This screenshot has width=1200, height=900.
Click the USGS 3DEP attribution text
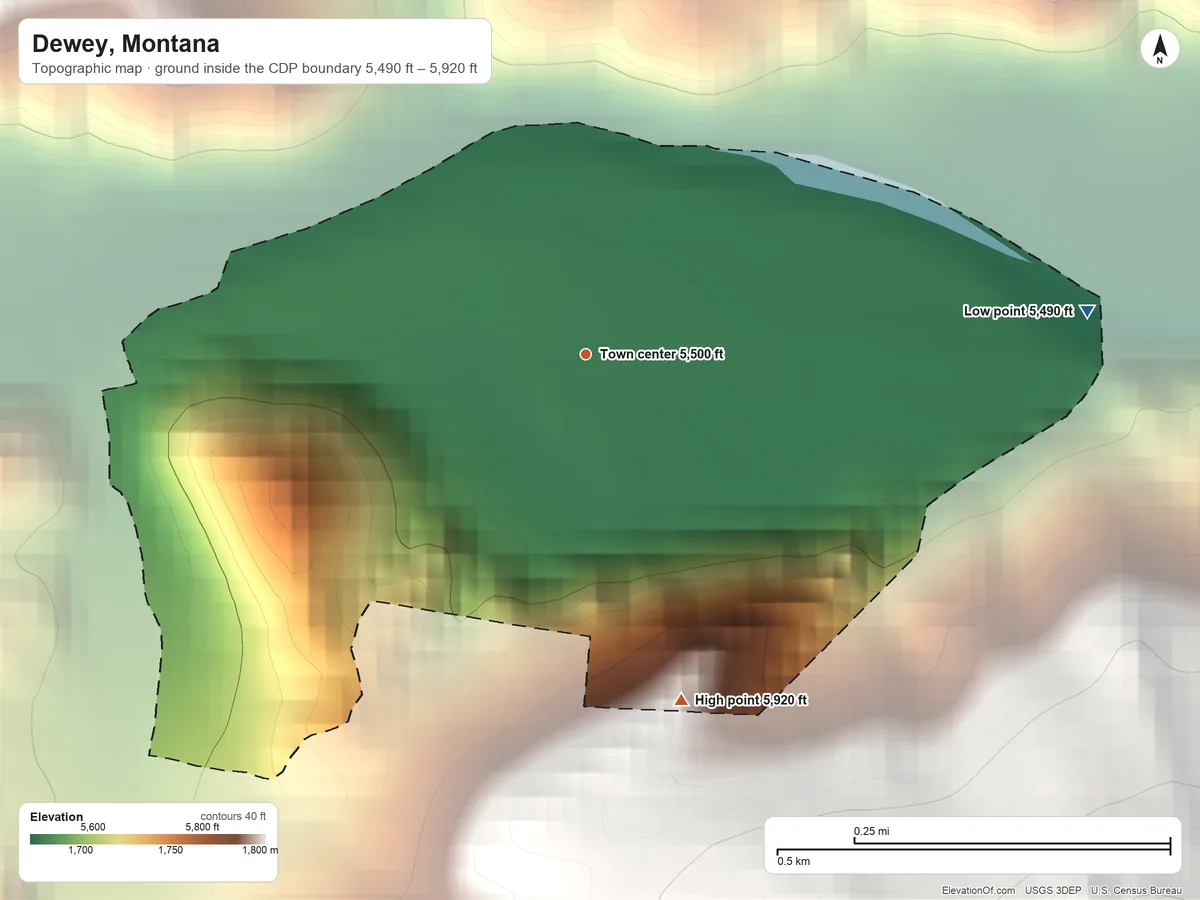pyautogui.click(x=1051, y=890)
